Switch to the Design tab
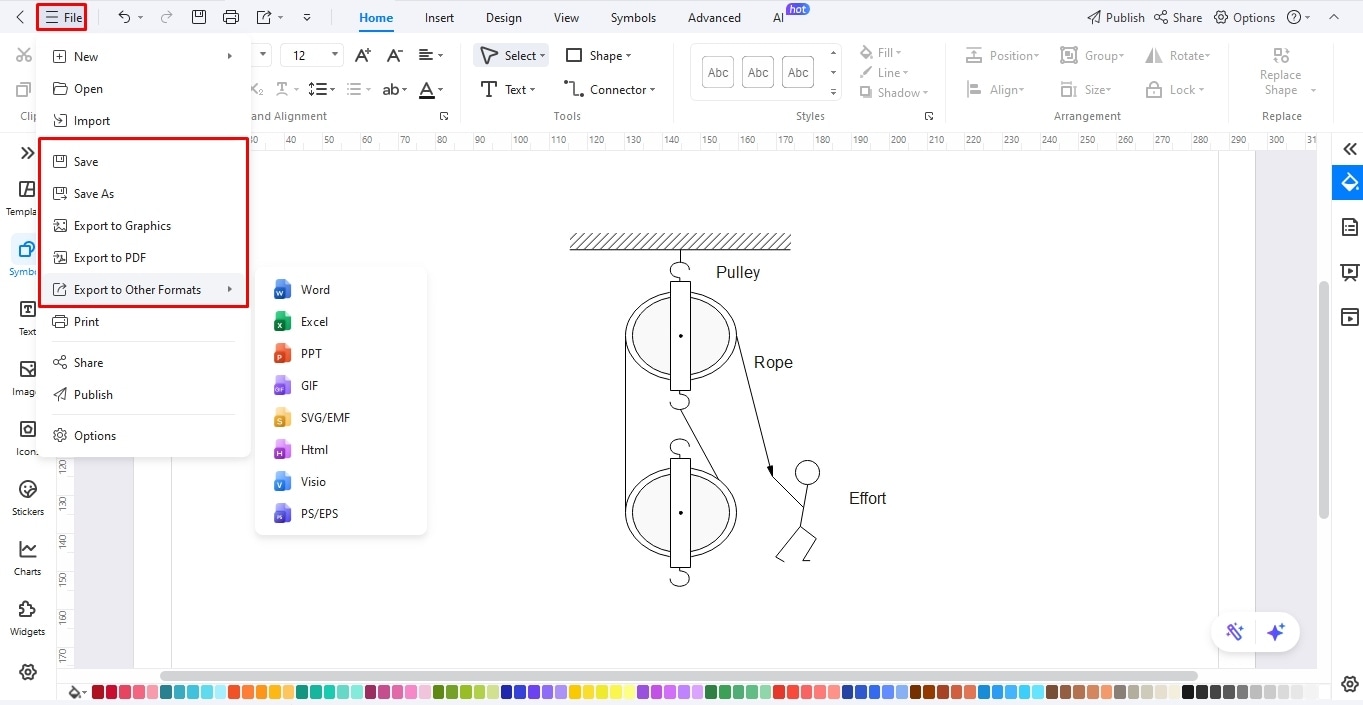Image resolution: width=1363 pixels, height=705 pixels. (503, 17)
